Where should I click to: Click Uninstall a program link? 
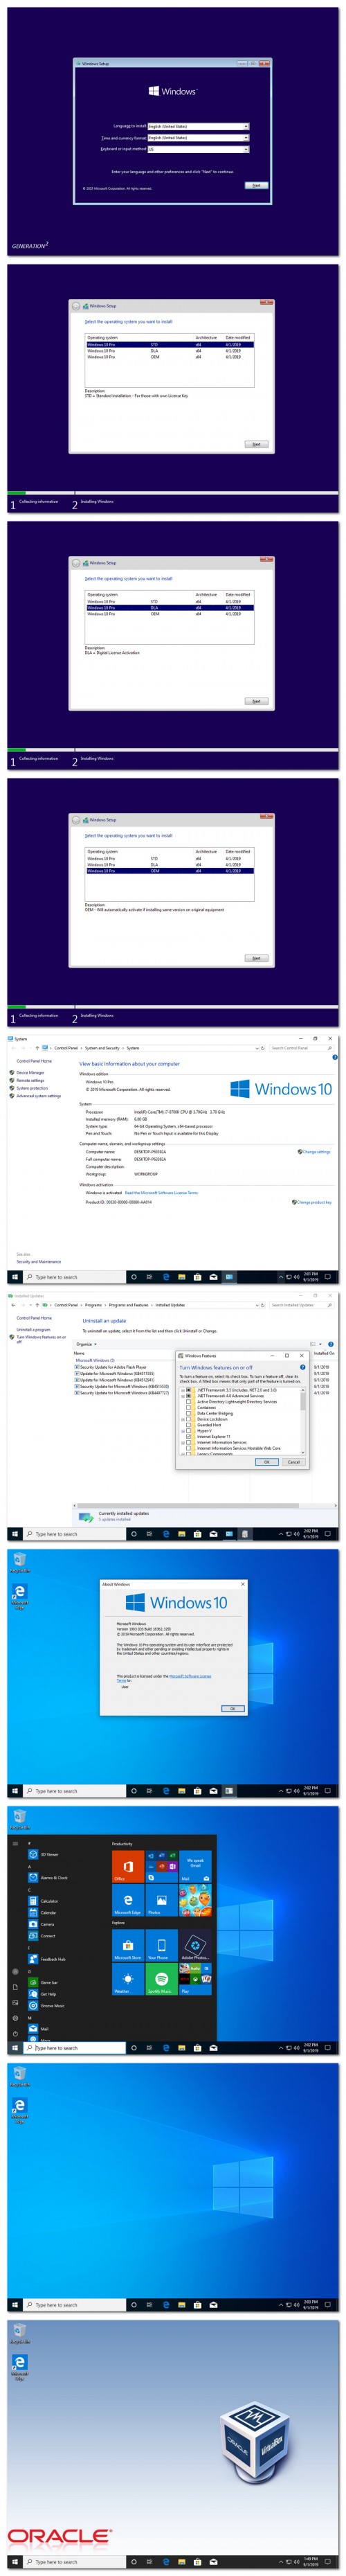coord(33,1331)
